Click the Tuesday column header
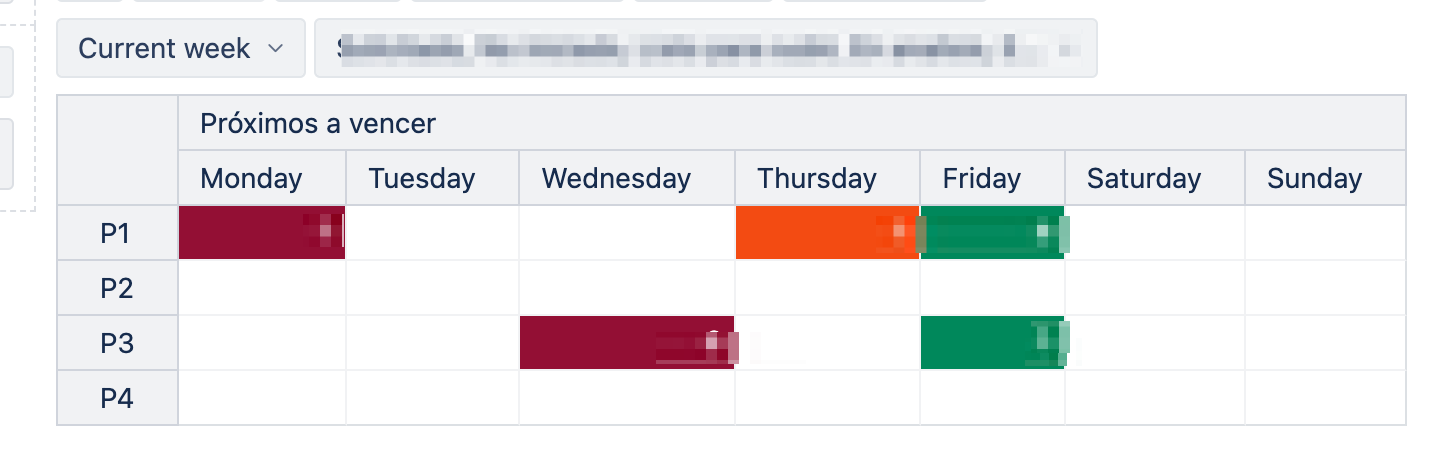The width and height of the screenshot is (1456, 450). 432,178
